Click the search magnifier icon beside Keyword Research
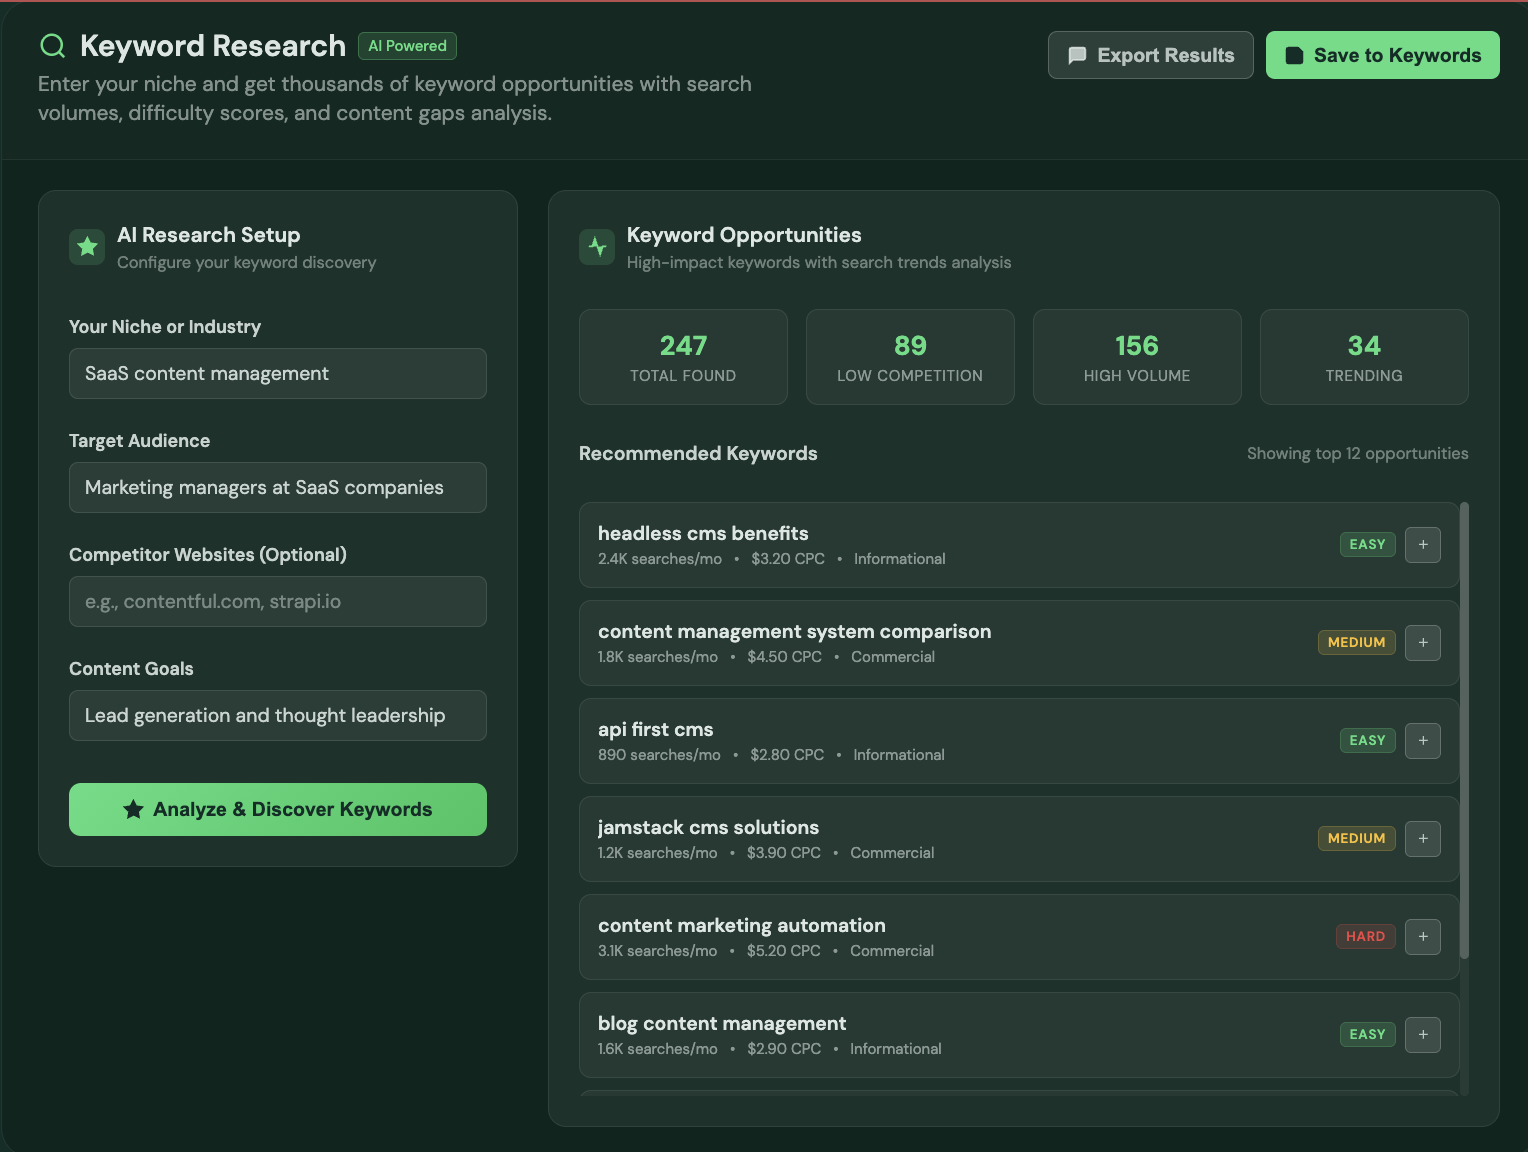This screenshot has width=1528, height=1152. pyautogui.click(x=52, y=46)
